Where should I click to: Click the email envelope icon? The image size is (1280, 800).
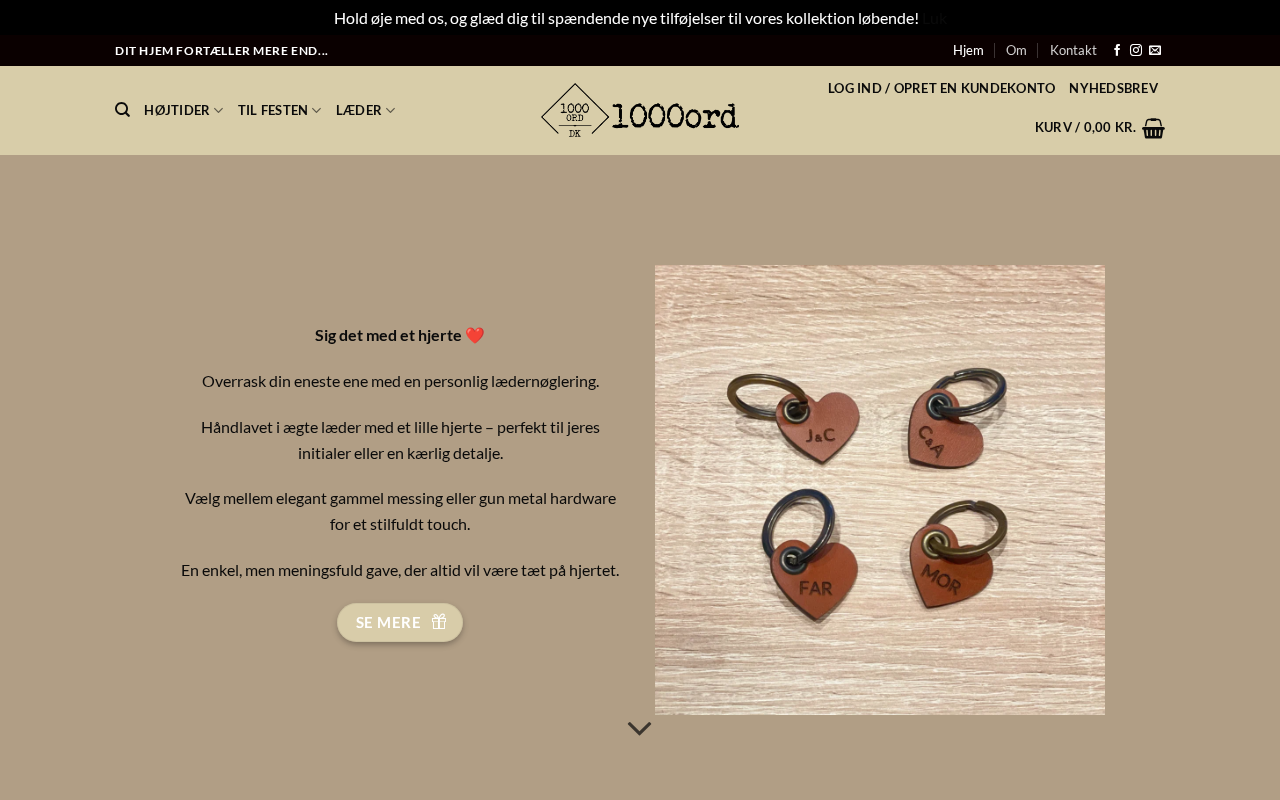pos(1155,50)
